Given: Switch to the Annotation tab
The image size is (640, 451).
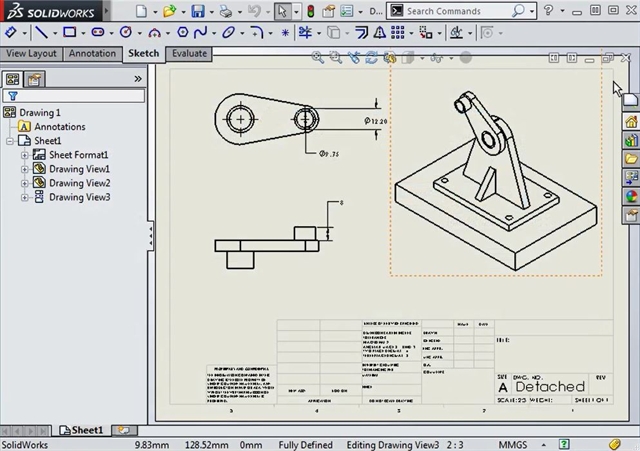Looking at the screenshot, I should pyautogui.click(x=92, y=53).
